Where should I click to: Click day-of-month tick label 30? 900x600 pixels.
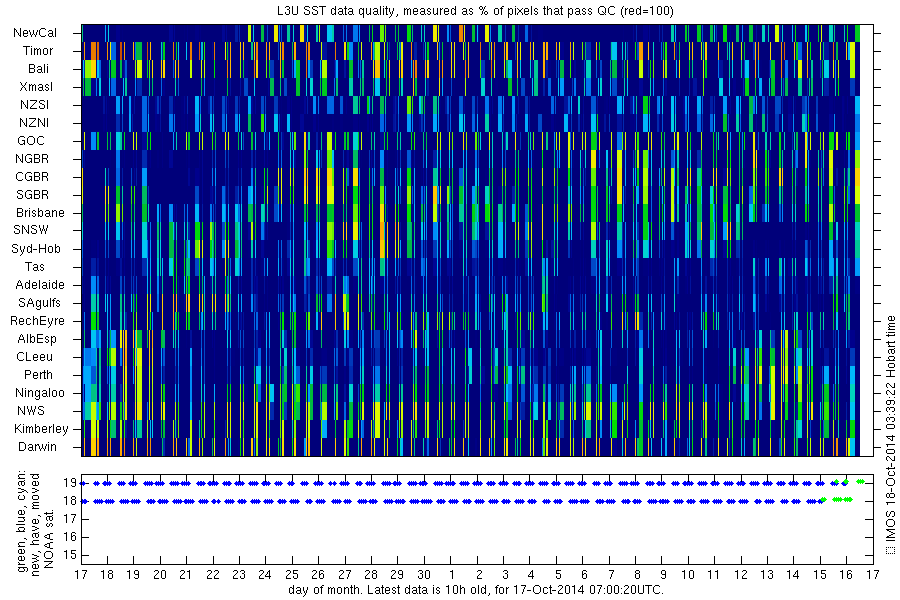tap(424, 575)
